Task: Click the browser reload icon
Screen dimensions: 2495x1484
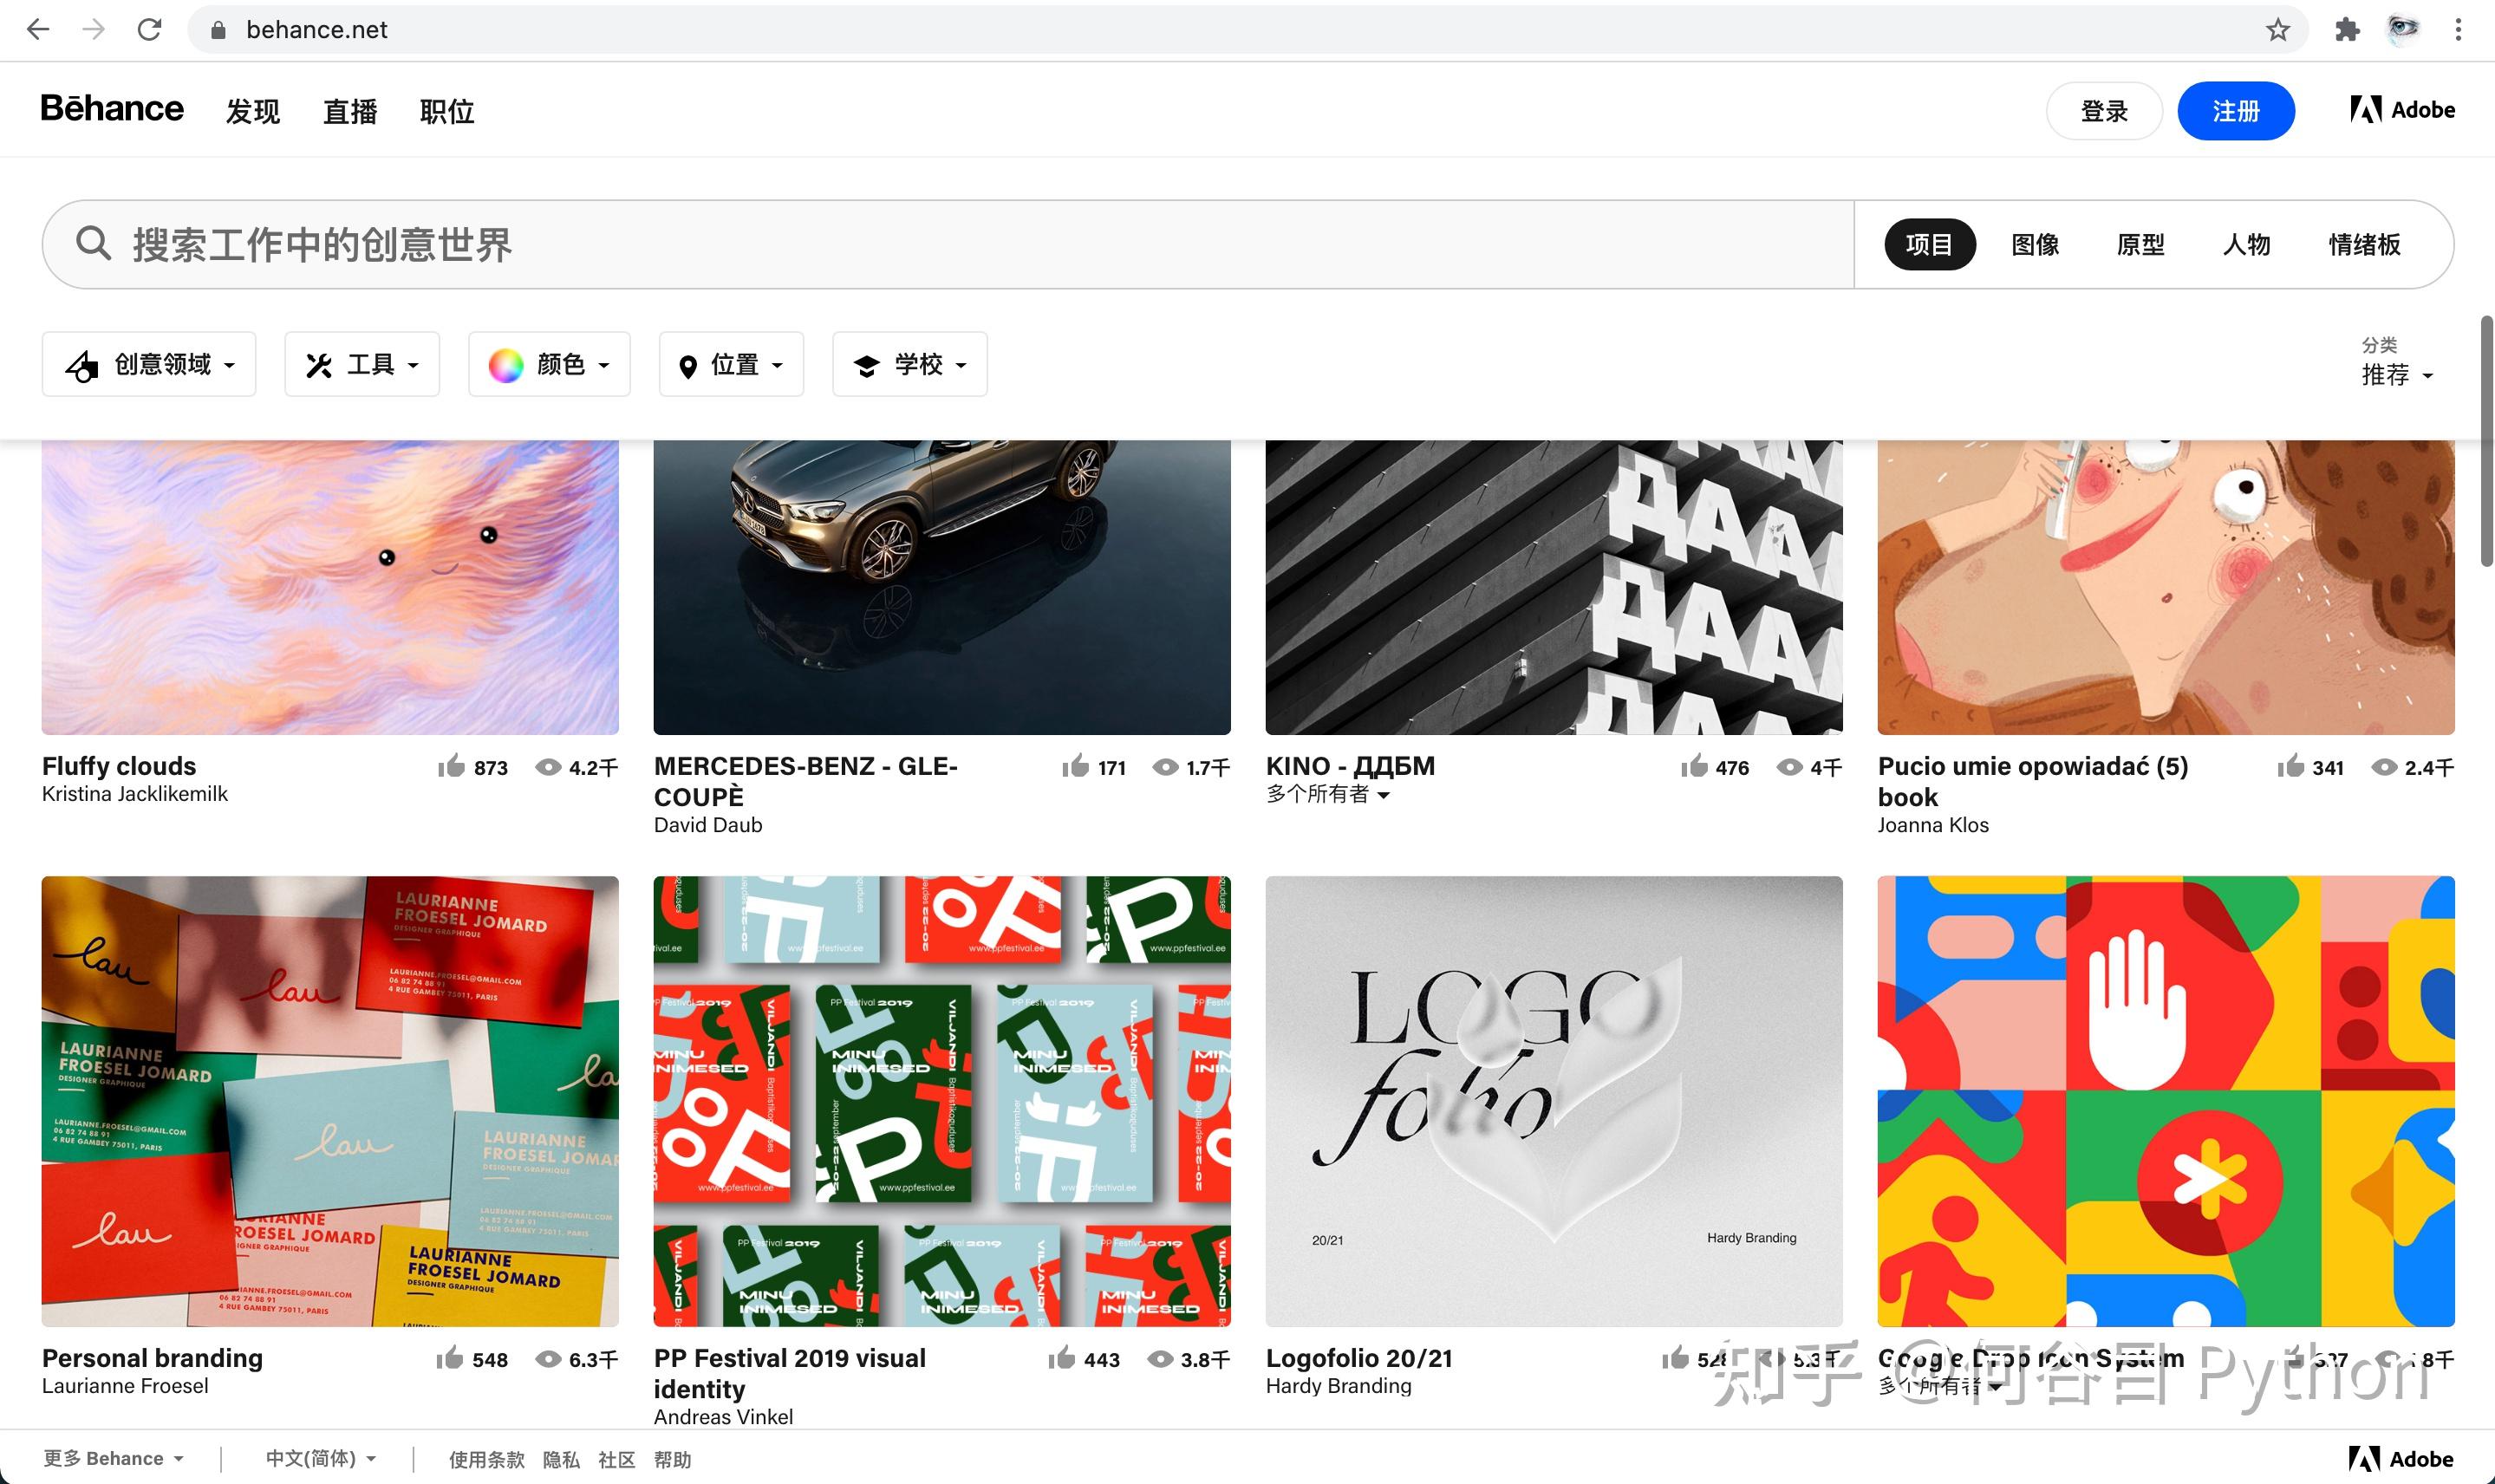Action: 150,30
